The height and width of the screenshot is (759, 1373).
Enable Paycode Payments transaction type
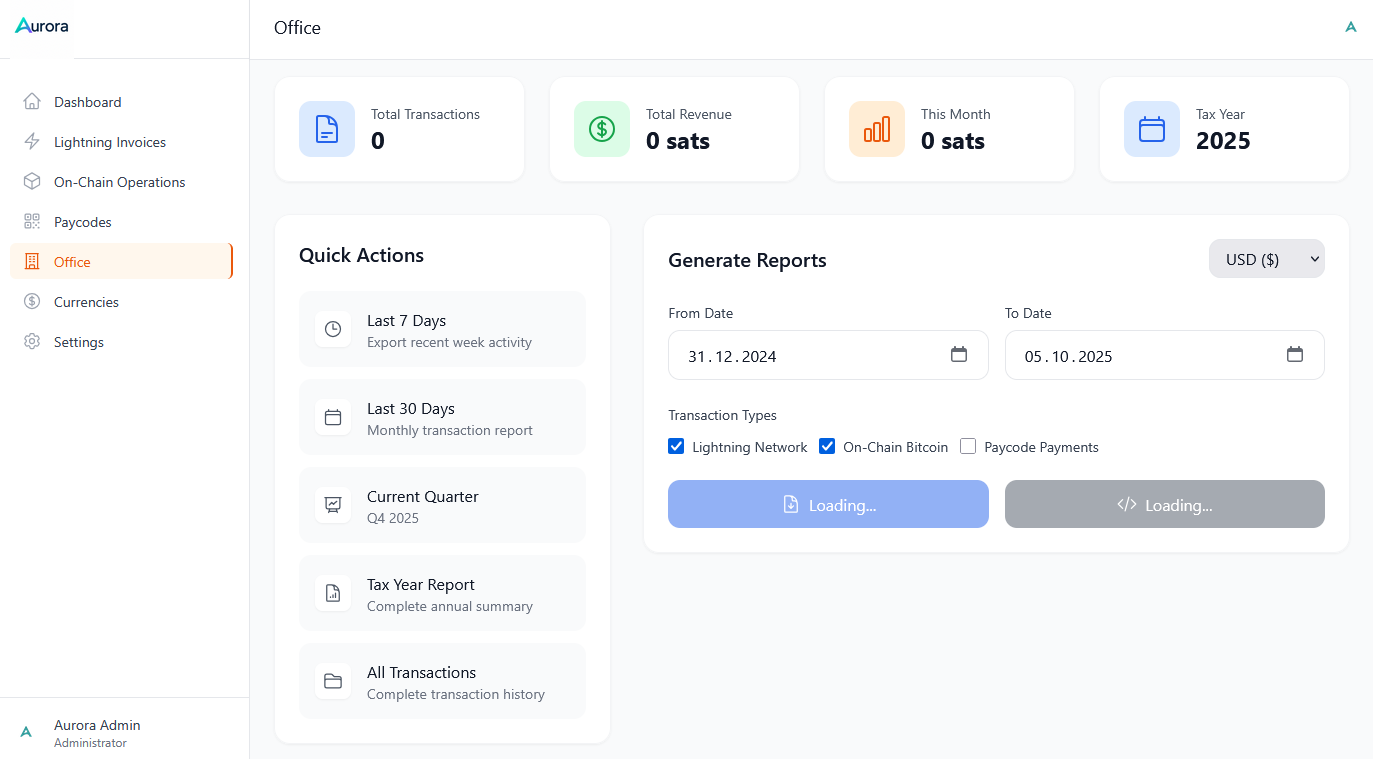967,446
